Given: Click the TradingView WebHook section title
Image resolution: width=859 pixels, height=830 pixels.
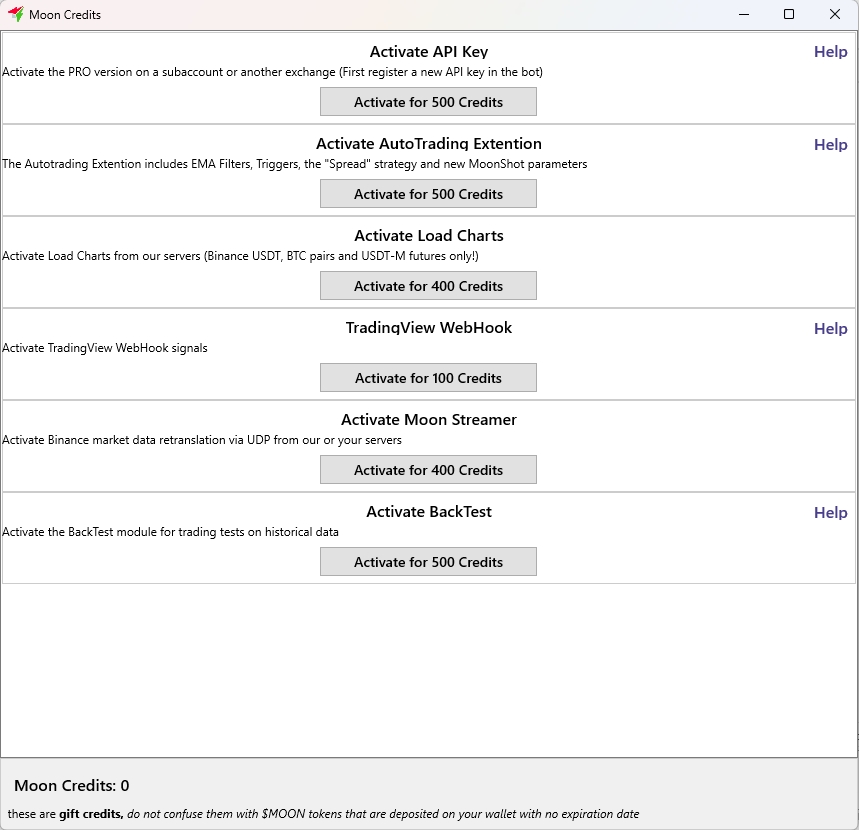Looking at the screenshot, I should 428,328.
